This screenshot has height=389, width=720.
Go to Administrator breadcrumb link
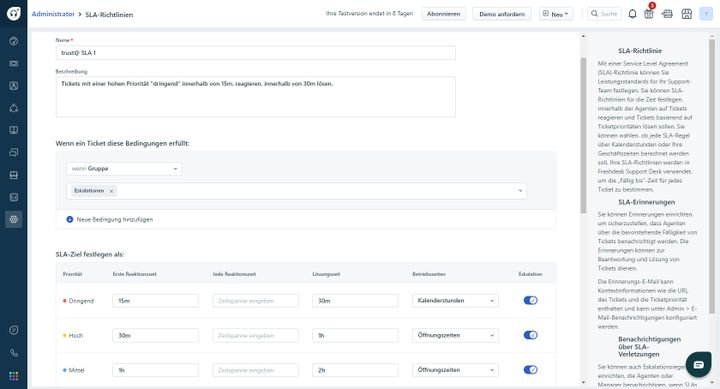click(x=53, y=14)
